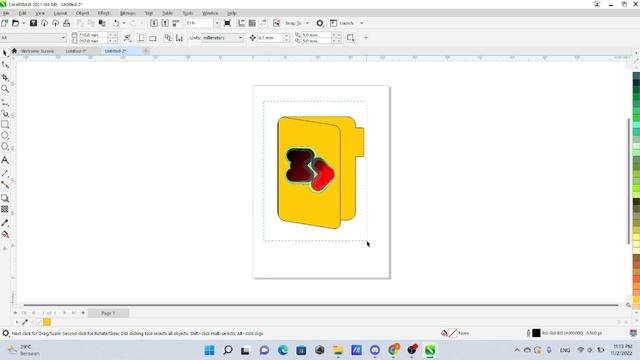Viewport: 640px width, 360px height.
Task: Click the Import icon
Action: tap(154, 23)
